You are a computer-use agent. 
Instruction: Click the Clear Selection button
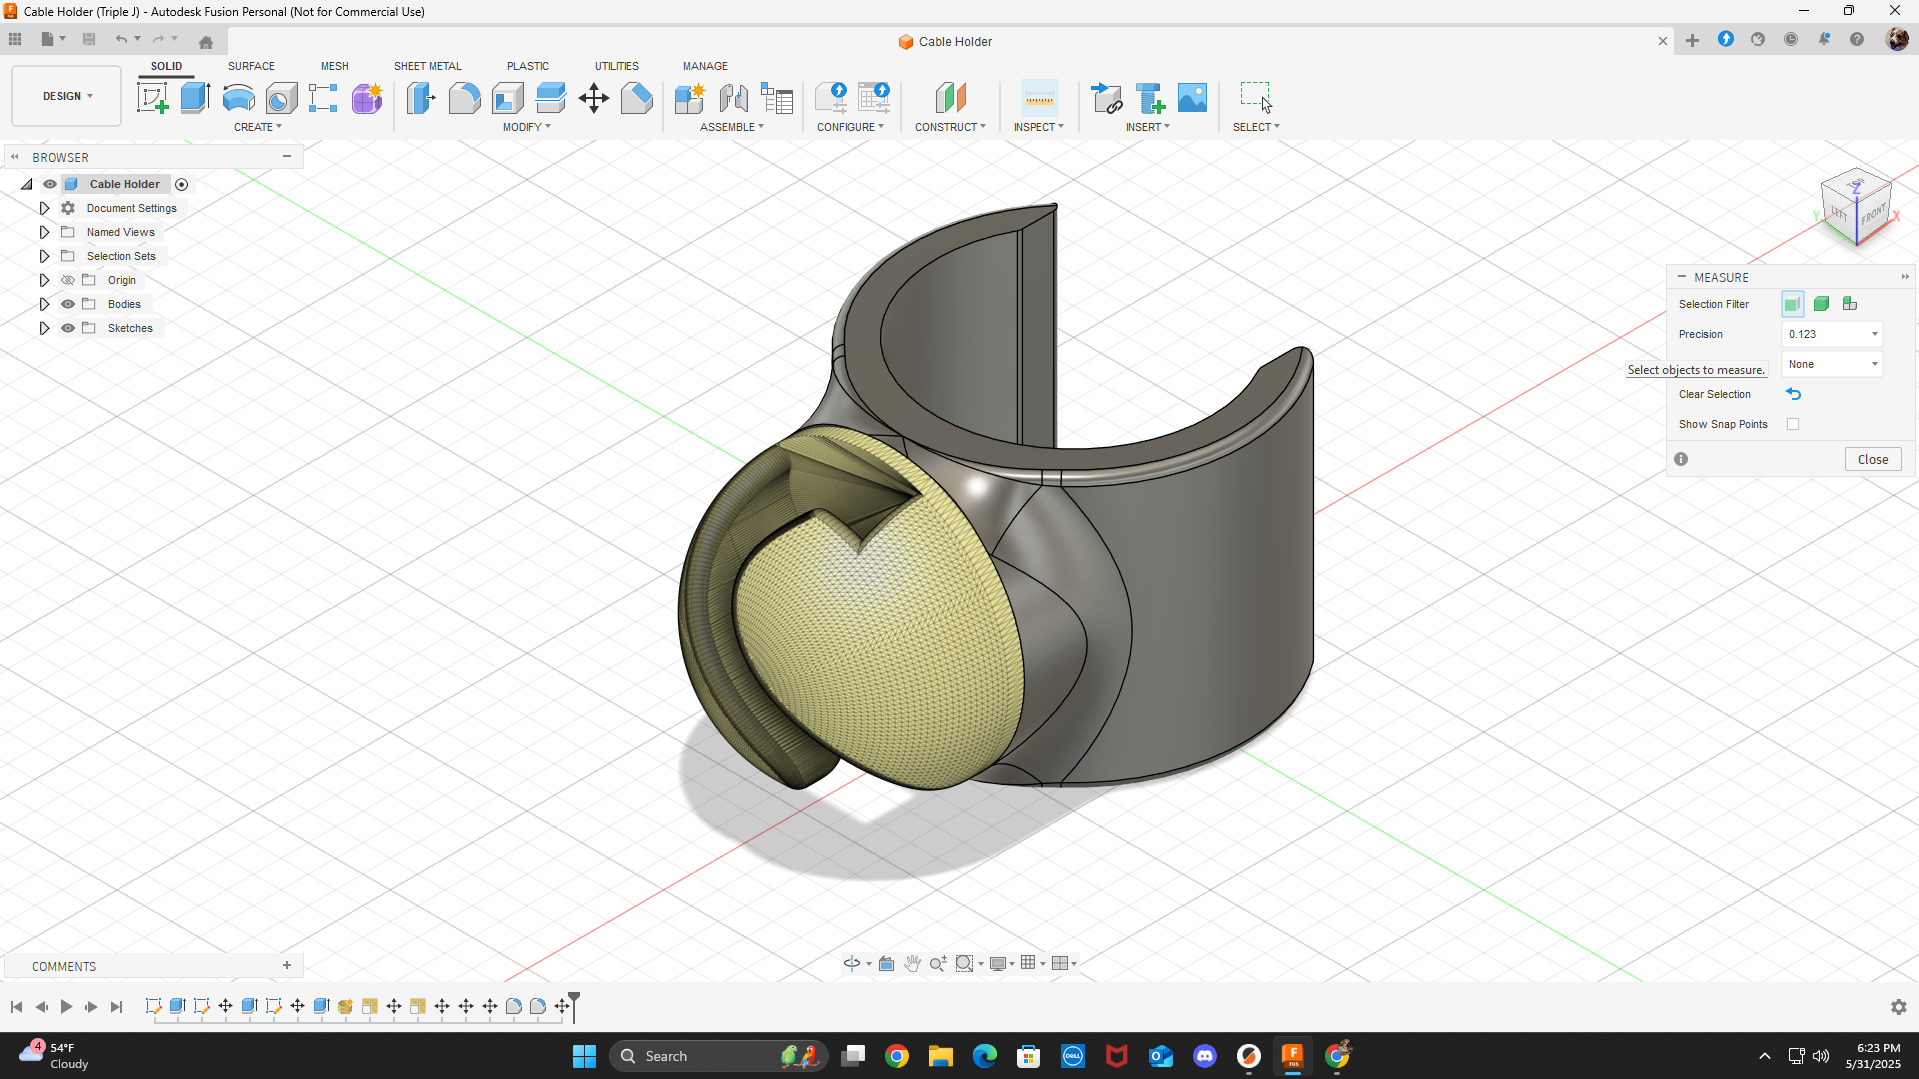(1793, 394)
